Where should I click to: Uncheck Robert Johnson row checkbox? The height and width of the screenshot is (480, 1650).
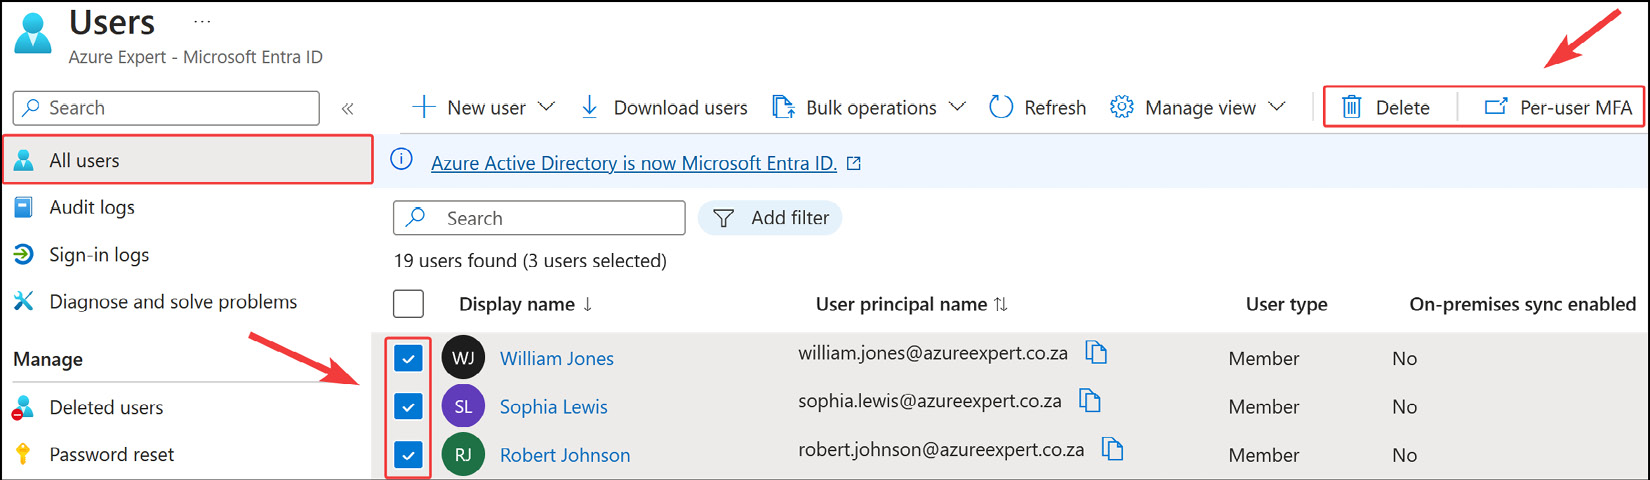tap(408, 455)
